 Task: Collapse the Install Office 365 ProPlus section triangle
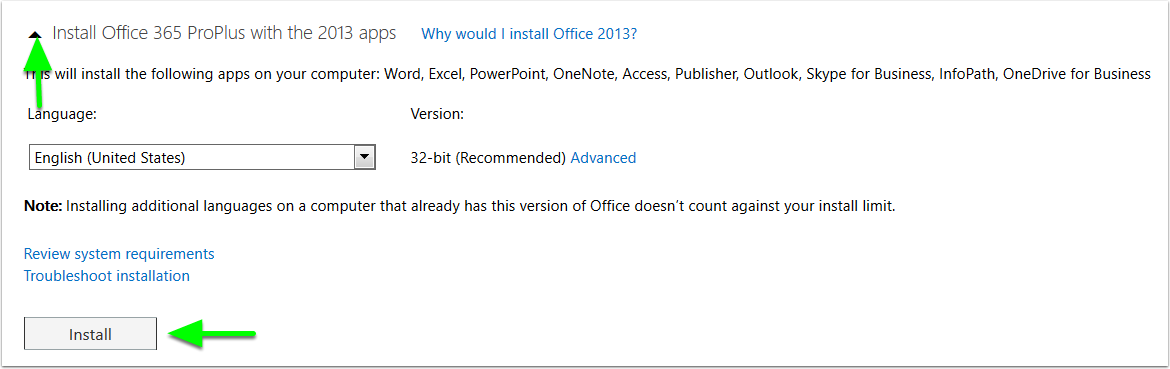click(36, 34)
